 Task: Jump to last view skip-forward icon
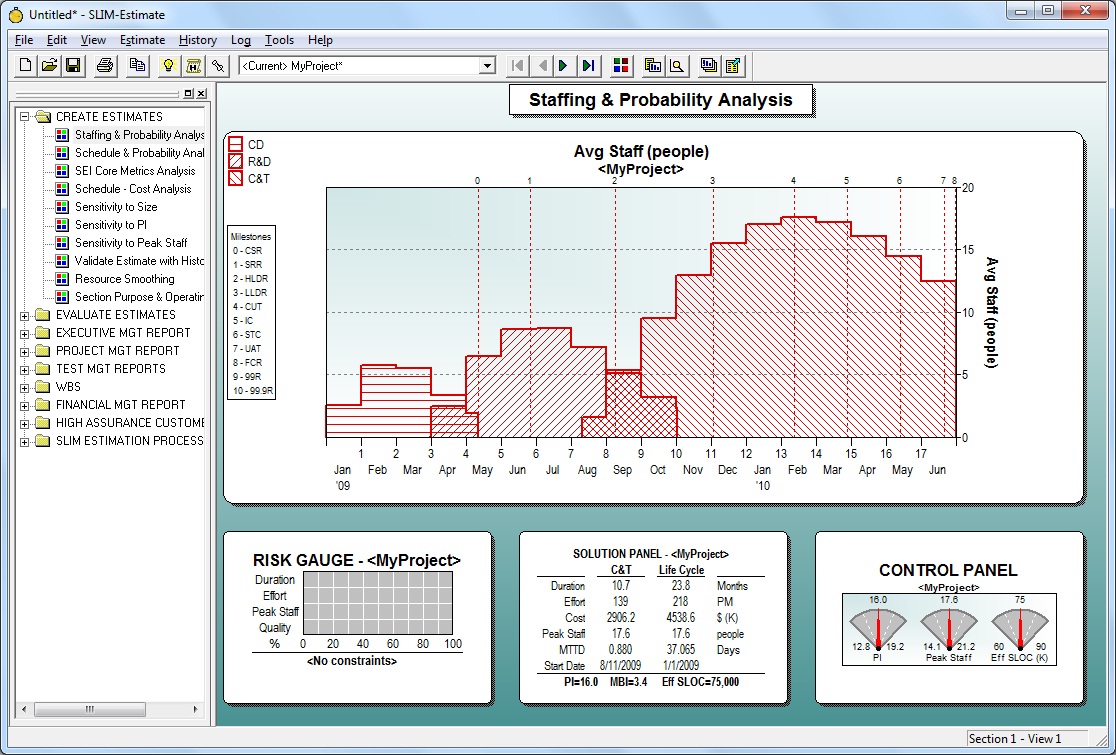[x=589, y=65]
